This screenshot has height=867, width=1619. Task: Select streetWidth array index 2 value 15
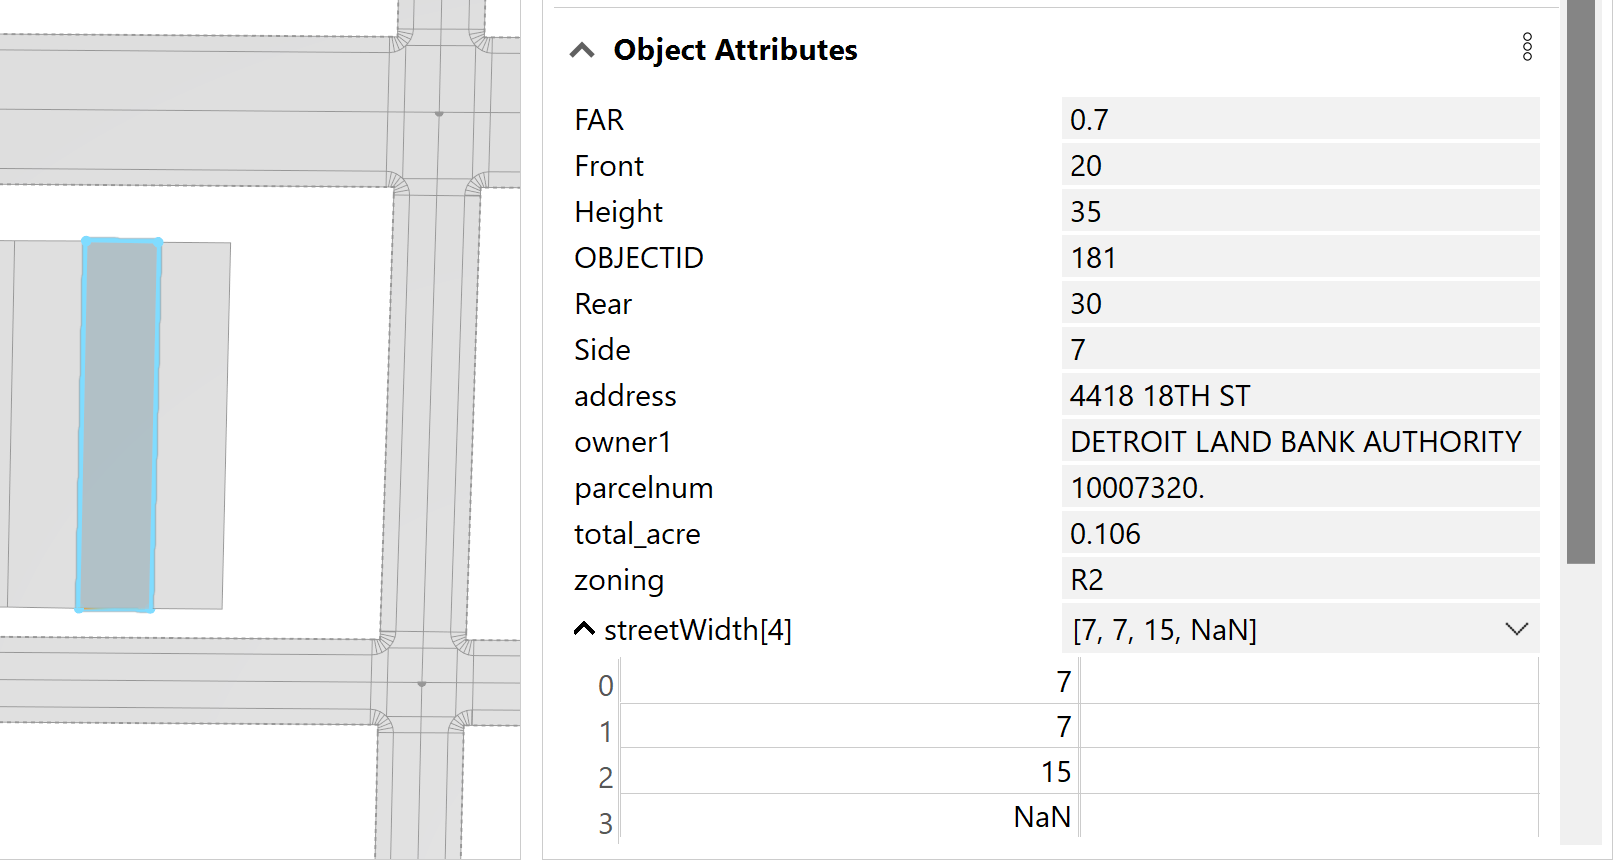pyautogui.click(x=850, y=772)
